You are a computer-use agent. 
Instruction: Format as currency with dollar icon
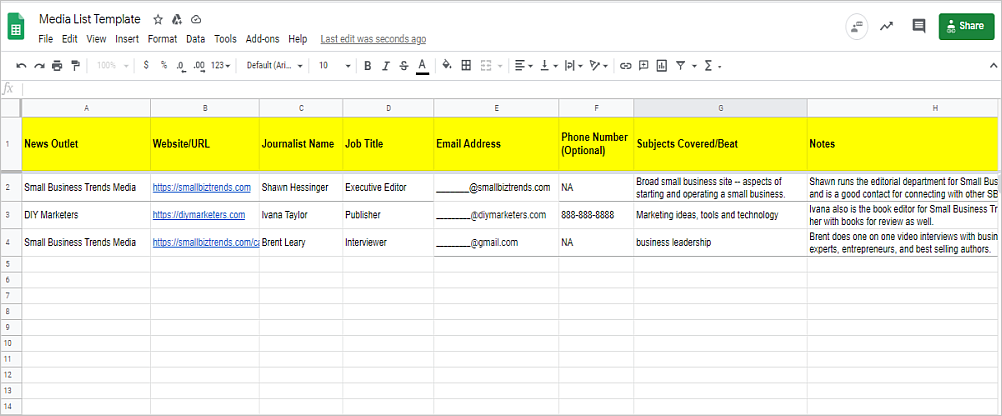[146, 65]
